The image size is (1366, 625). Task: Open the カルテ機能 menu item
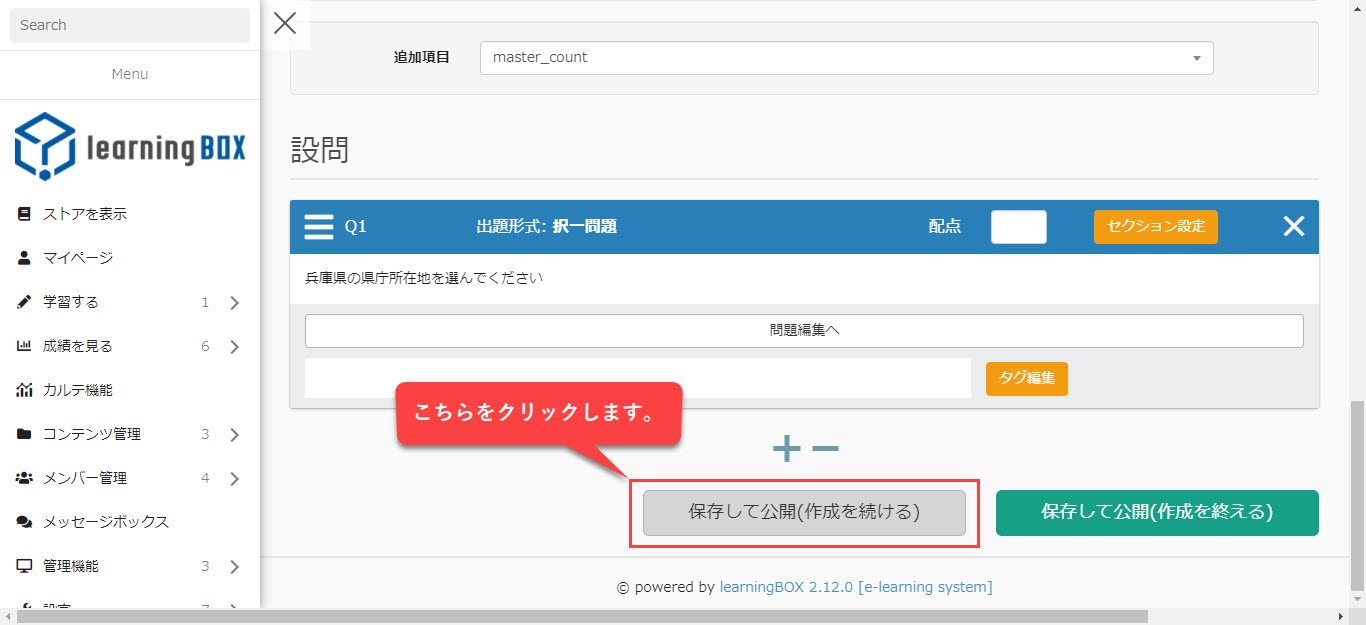(78, 390)
